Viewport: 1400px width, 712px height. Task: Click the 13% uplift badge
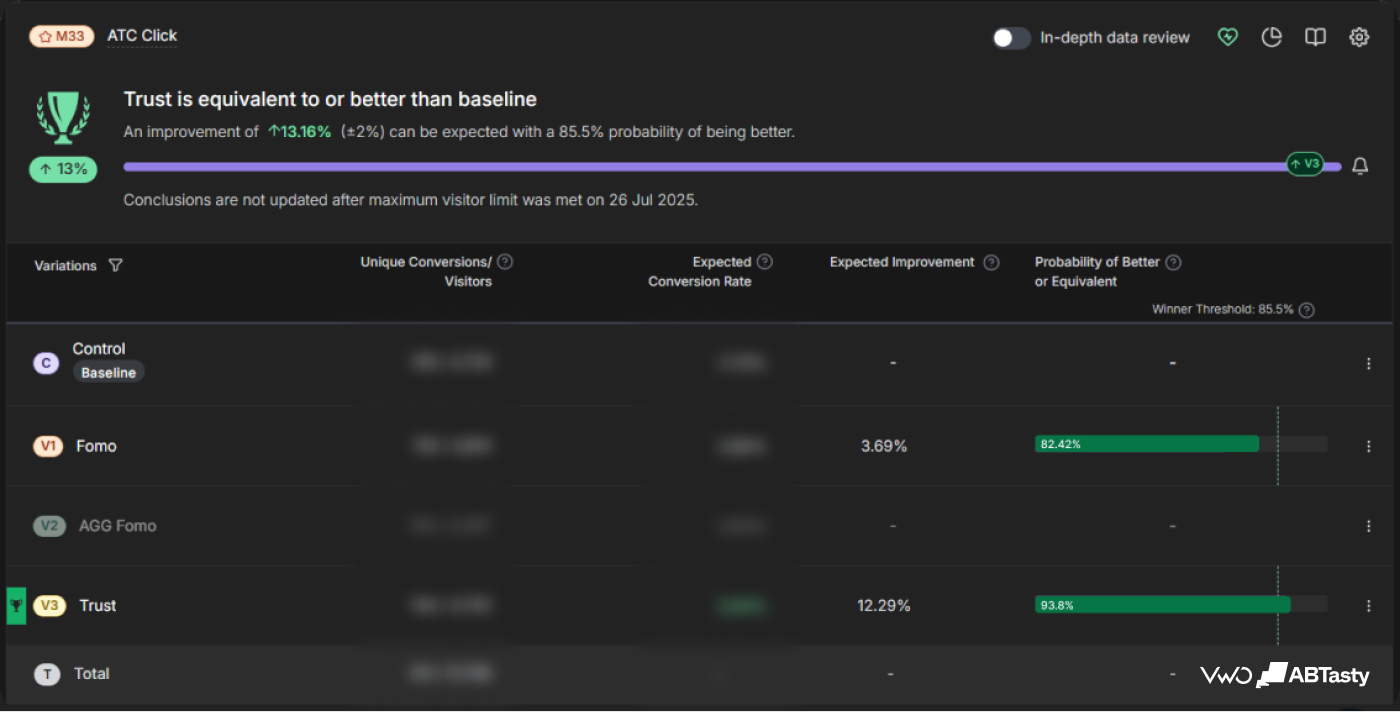pos(63,169)
